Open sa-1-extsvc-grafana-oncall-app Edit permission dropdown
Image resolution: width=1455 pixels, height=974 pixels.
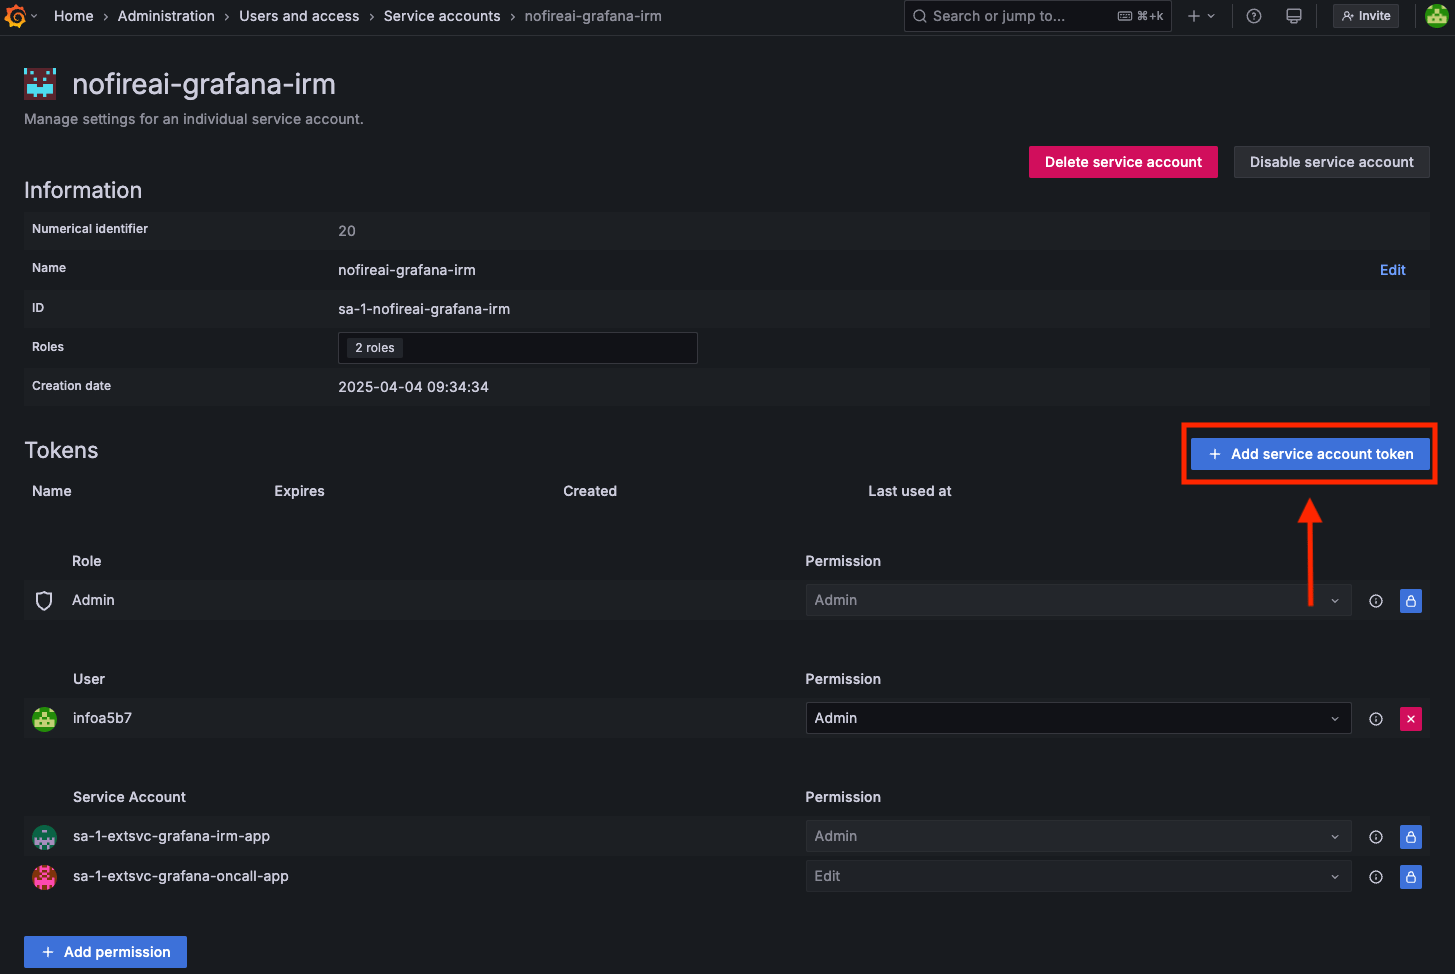click(x=1078, y=876)
